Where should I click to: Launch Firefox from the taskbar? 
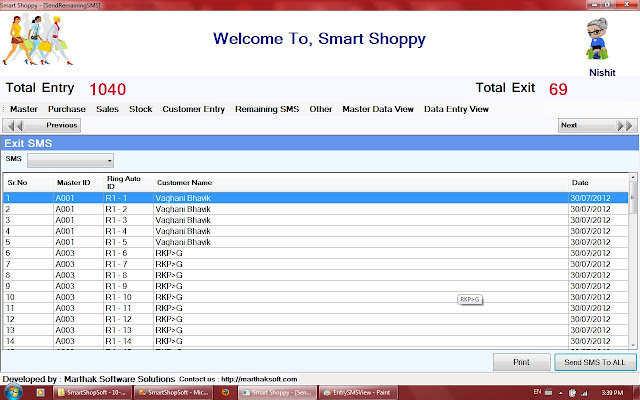coord(225,393)
